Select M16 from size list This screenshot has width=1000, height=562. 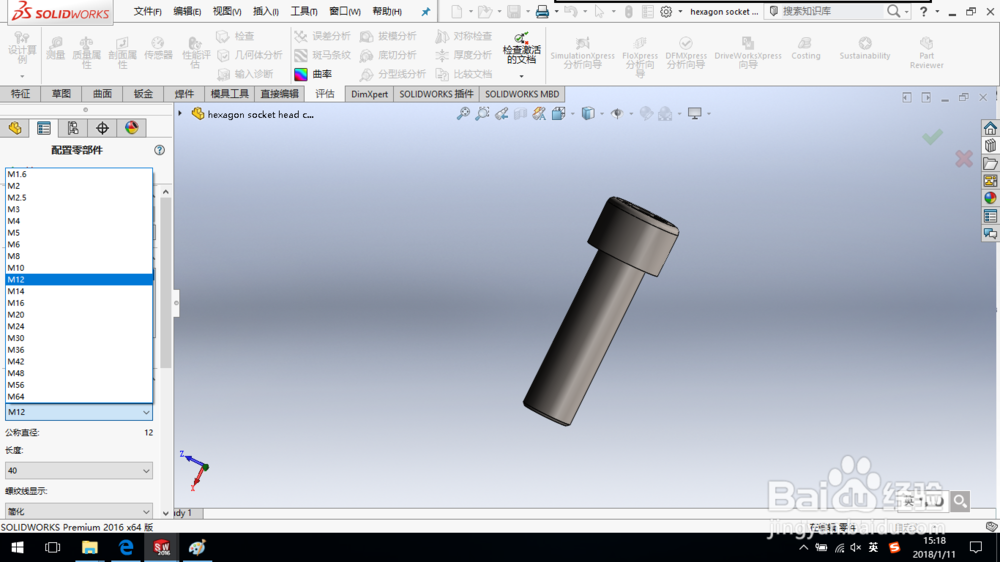[79, 303]
